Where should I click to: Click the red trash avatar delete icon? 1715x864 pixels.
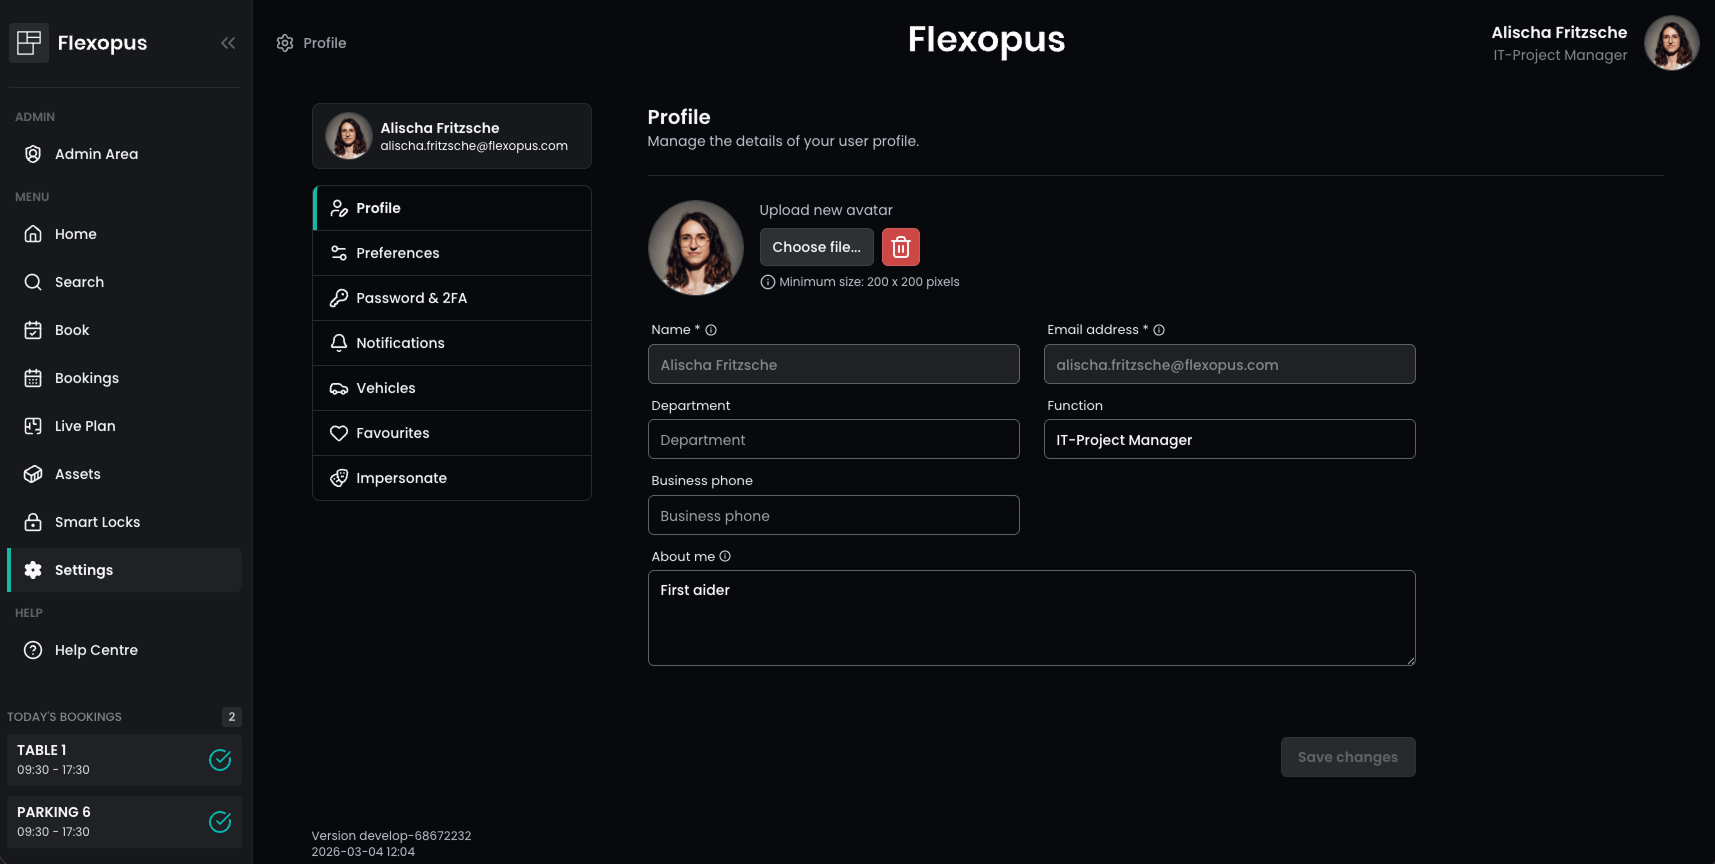pos(900,247)
